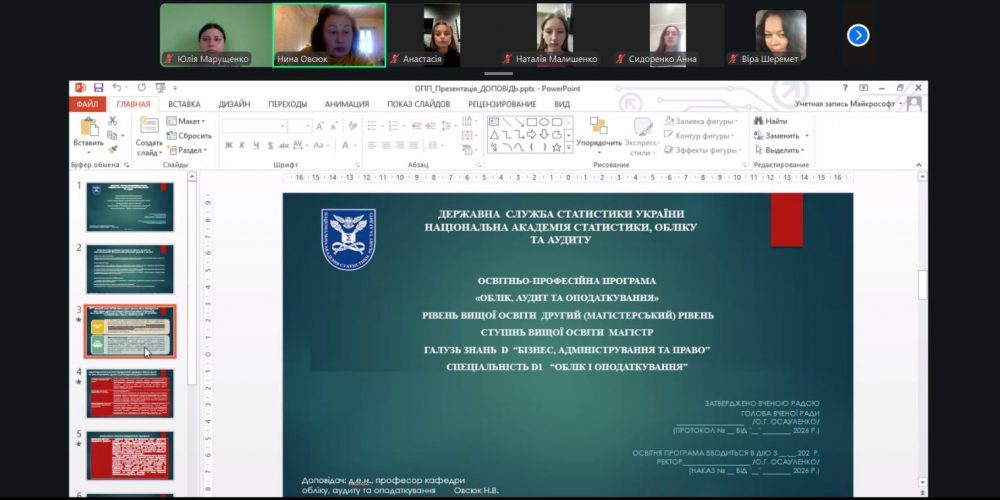Viewport: 1000px width, 500px height.
Task: Open the text direction option
Action: coord(467,121)
